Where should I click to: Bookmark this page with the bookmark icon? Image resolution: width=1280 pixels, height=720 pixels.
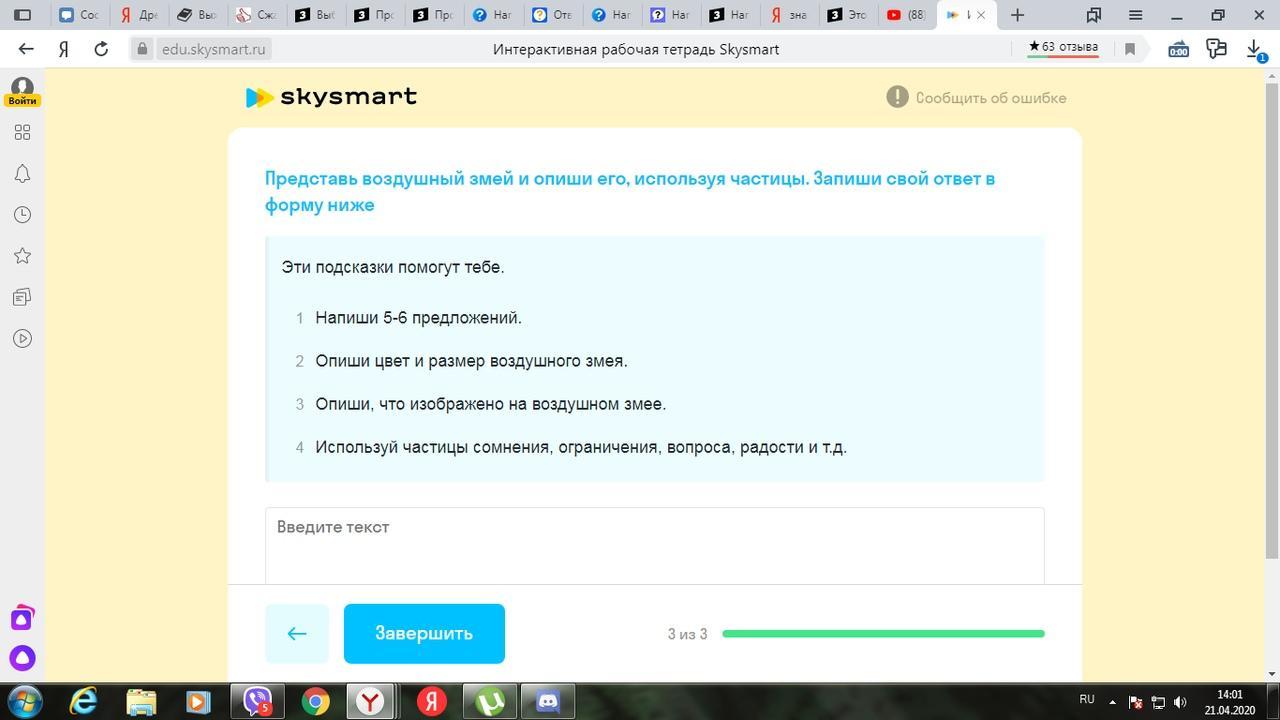point(1130,49)
